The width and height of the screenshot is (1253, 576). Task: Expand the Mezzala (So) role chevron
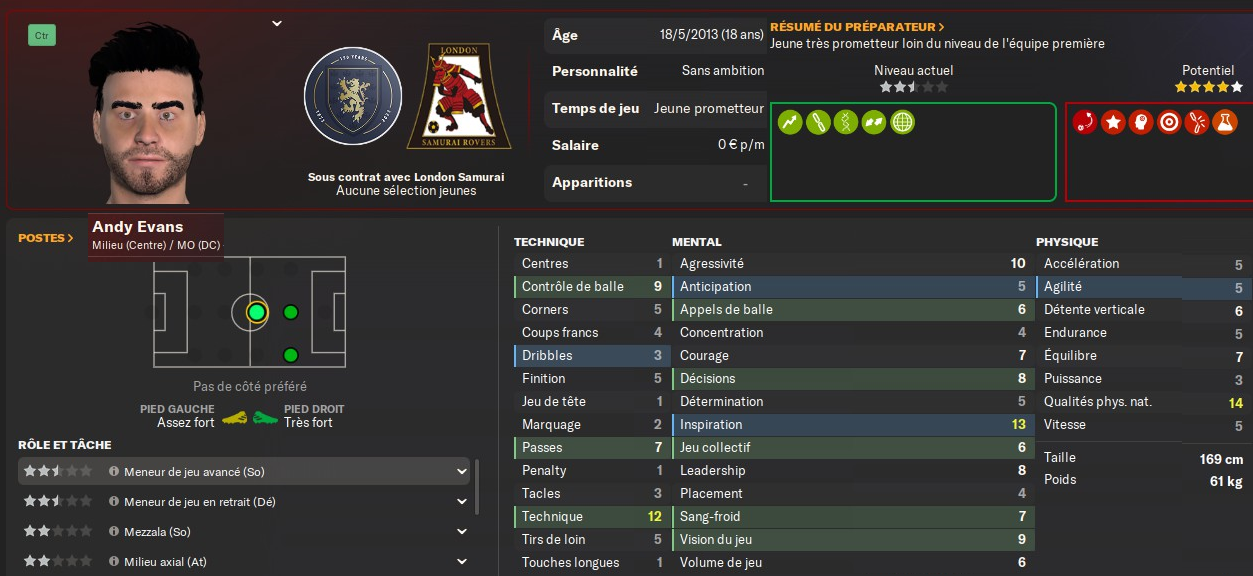pyautogui.click(x=462, y=532)
